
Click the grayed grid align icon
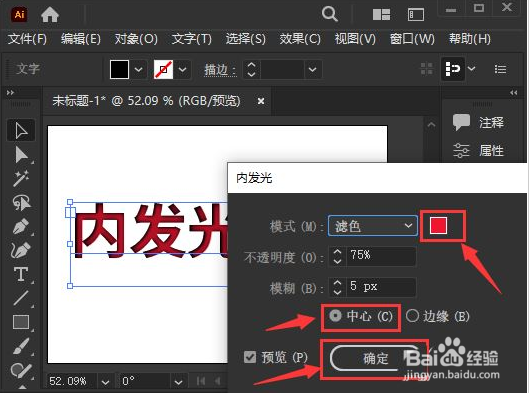coord(427,69)
